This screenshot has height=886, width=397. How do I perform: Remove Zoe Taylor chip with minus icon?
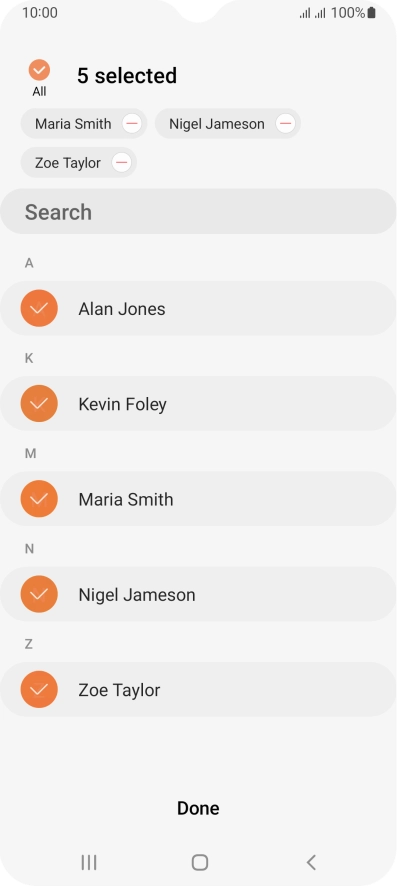coord(121,163)
